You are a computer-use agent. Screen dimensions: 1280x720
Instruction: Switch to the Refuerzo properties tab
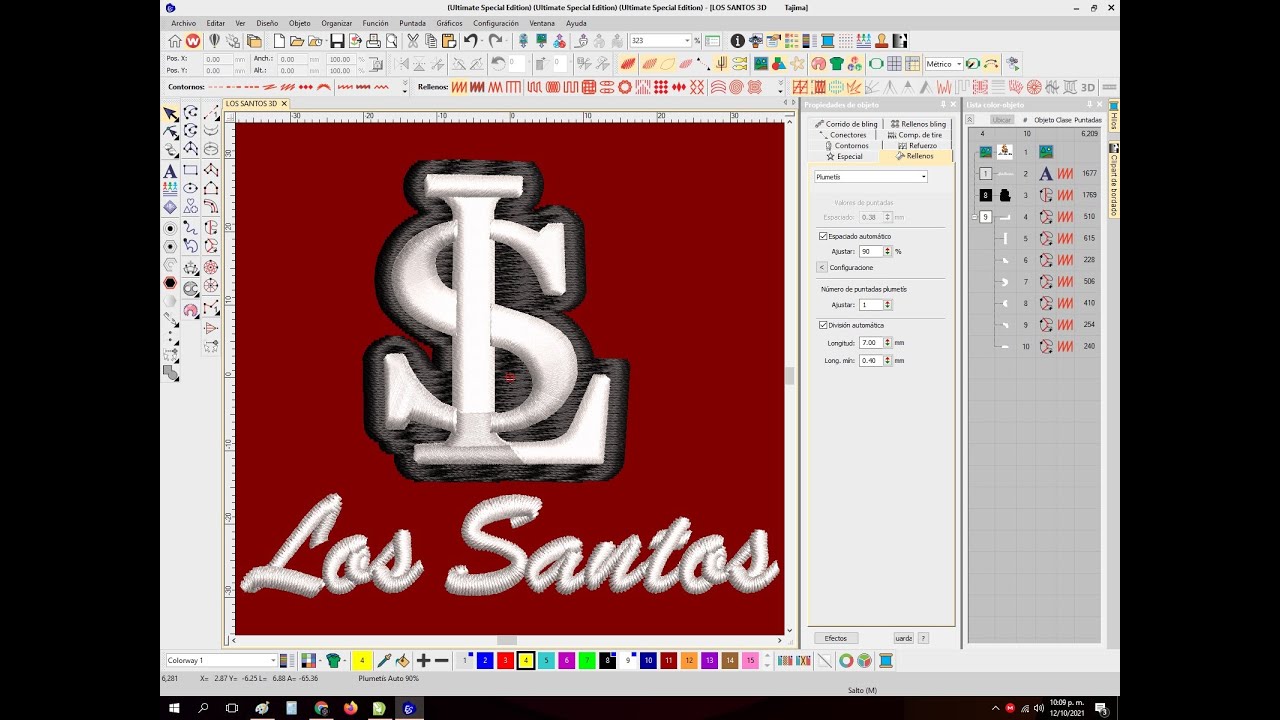pos(916,146)
